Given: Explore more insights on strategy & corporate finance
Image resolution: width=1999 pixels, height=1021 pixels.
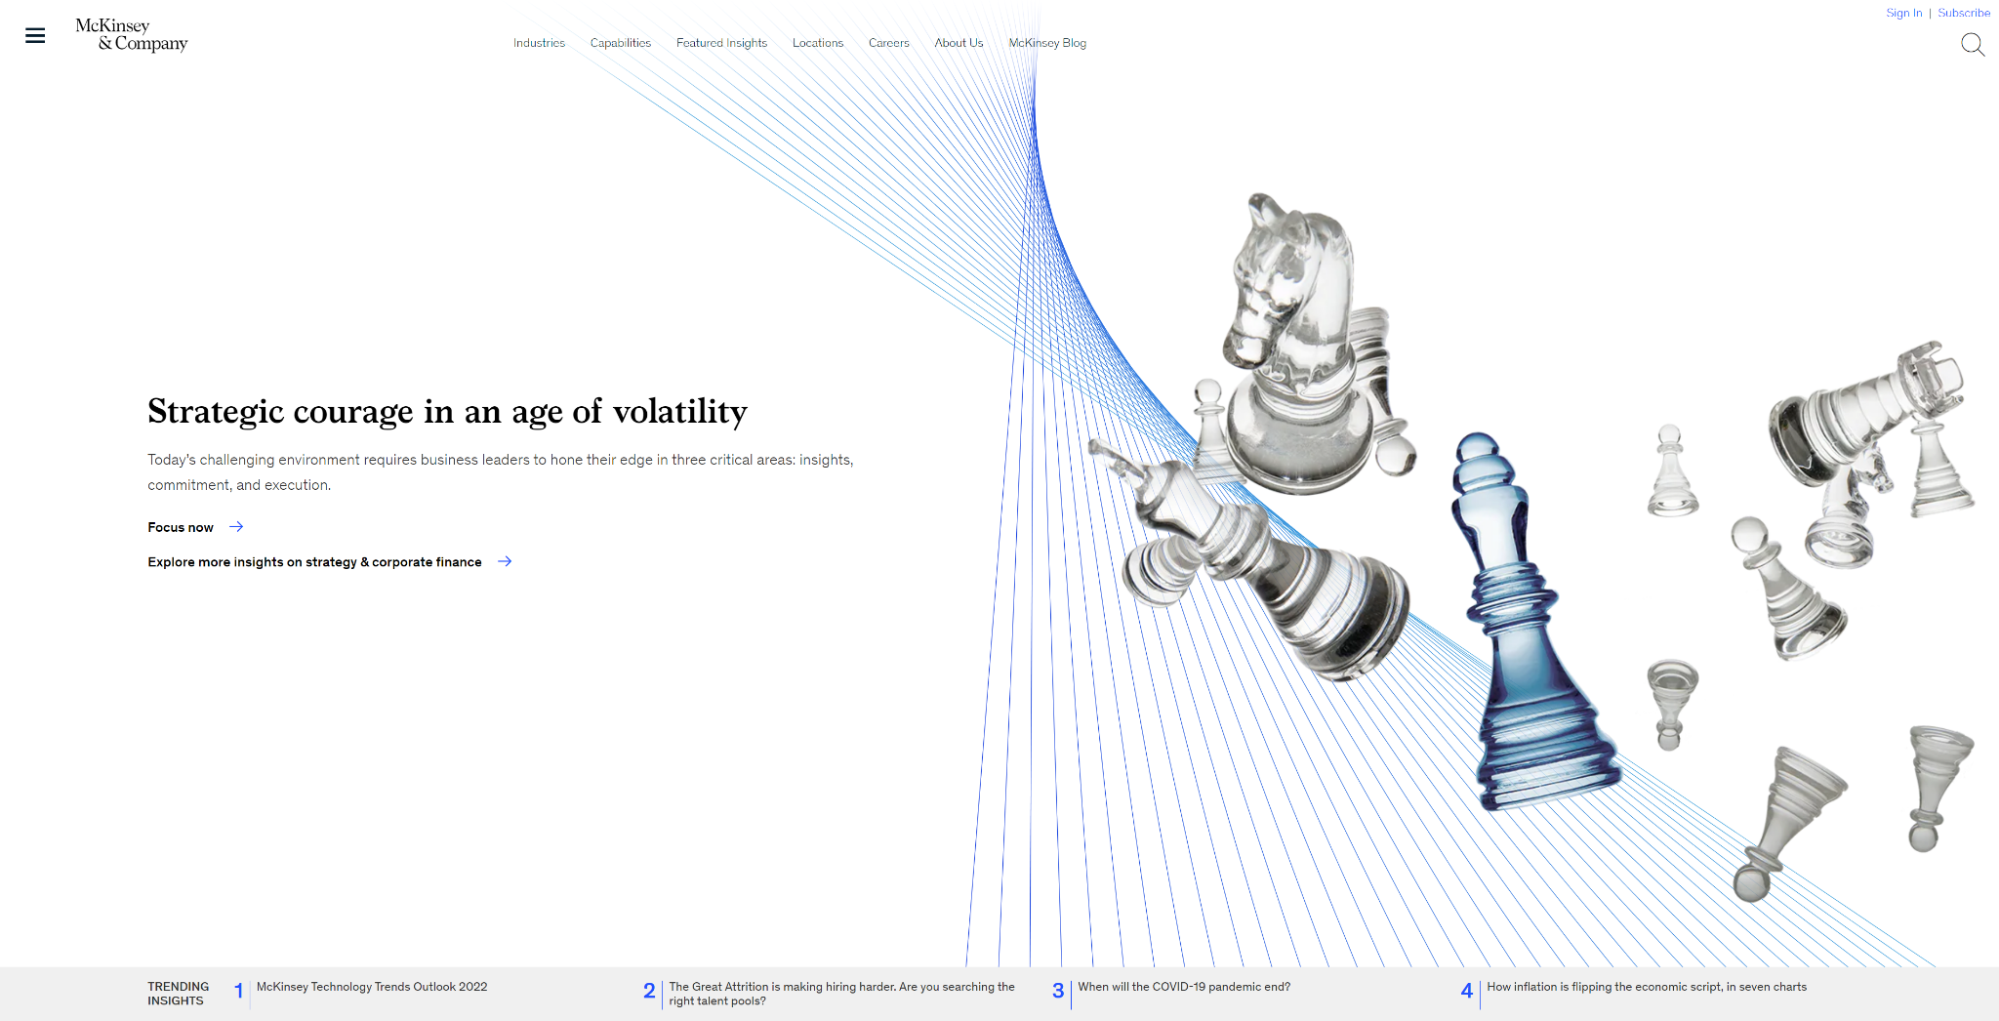Looking at the screenshot, I should [x=315, y=562].
